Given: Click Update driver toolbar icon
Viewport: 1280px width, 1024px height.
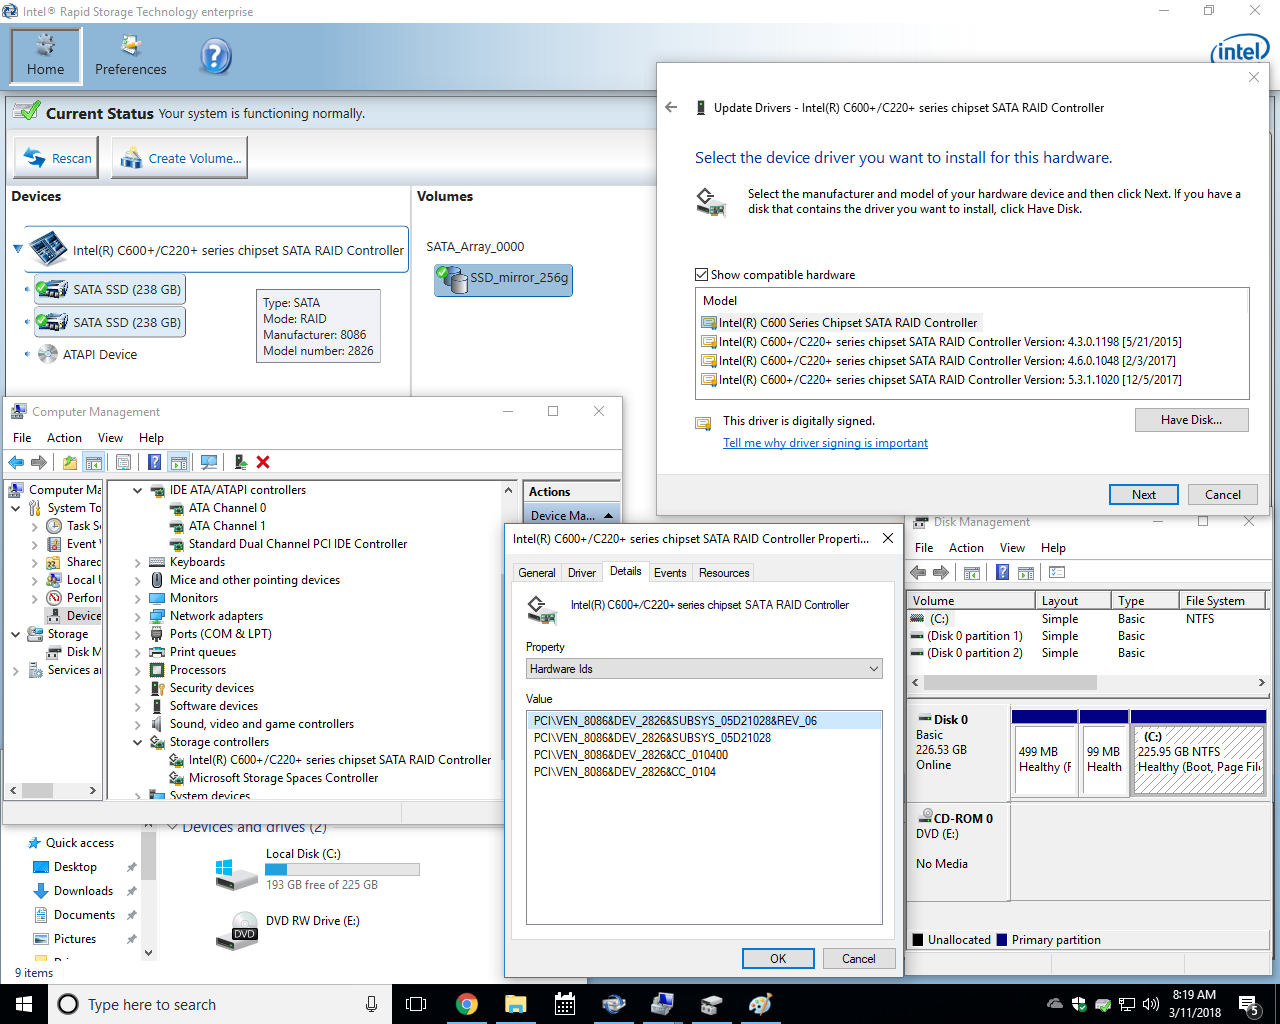Looking at the screenshot, I should point(240,462).
